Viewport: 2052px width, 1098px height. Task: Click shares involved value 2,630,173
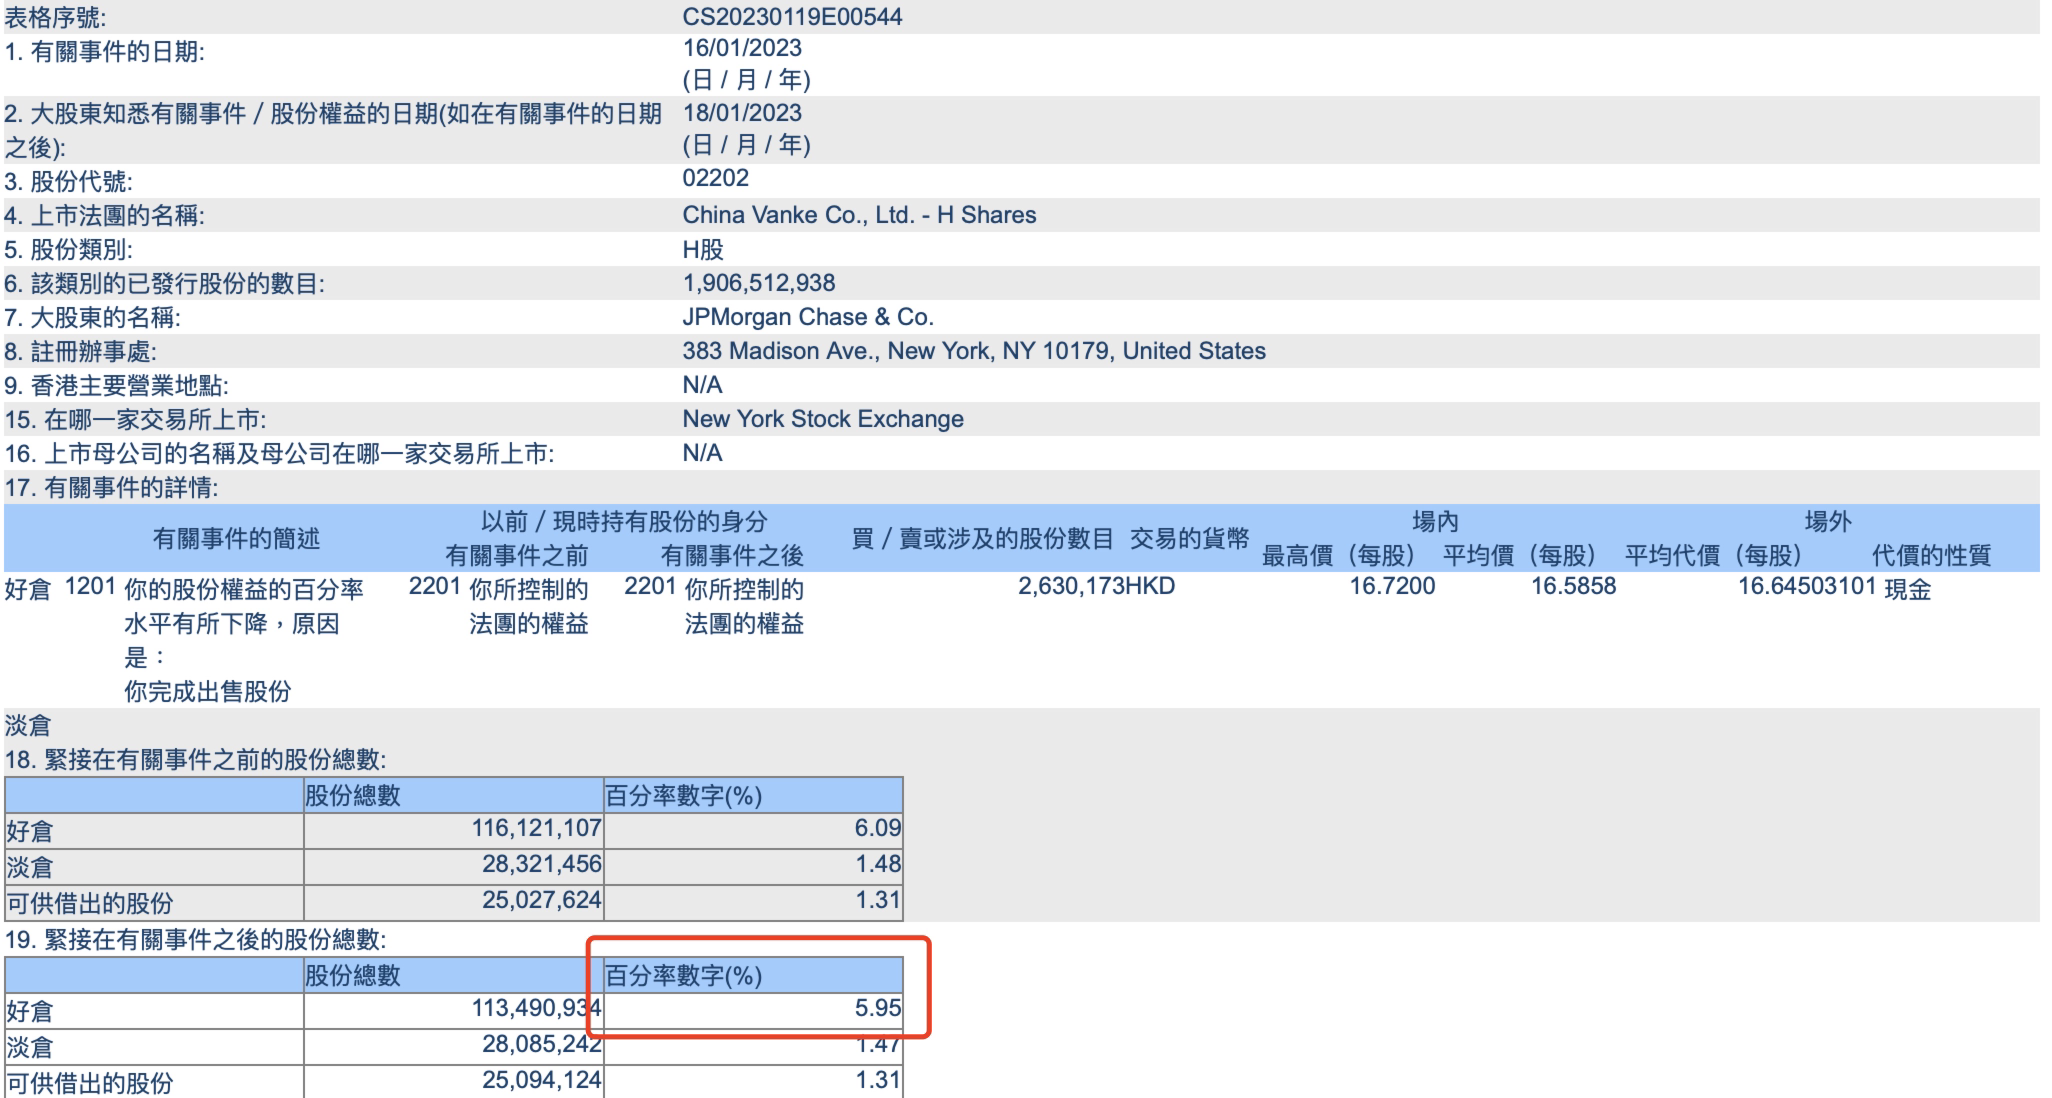pyautogui.click(x=1071, y=586)
